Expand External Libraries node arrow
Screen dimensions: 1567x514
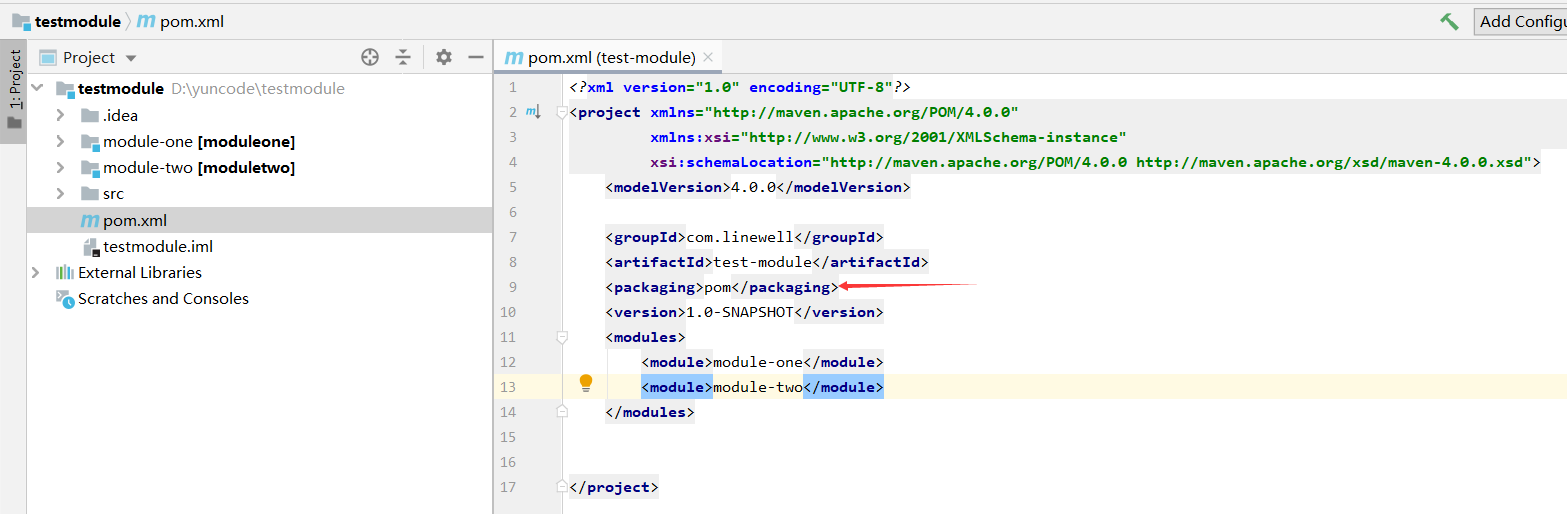(37, 272)
